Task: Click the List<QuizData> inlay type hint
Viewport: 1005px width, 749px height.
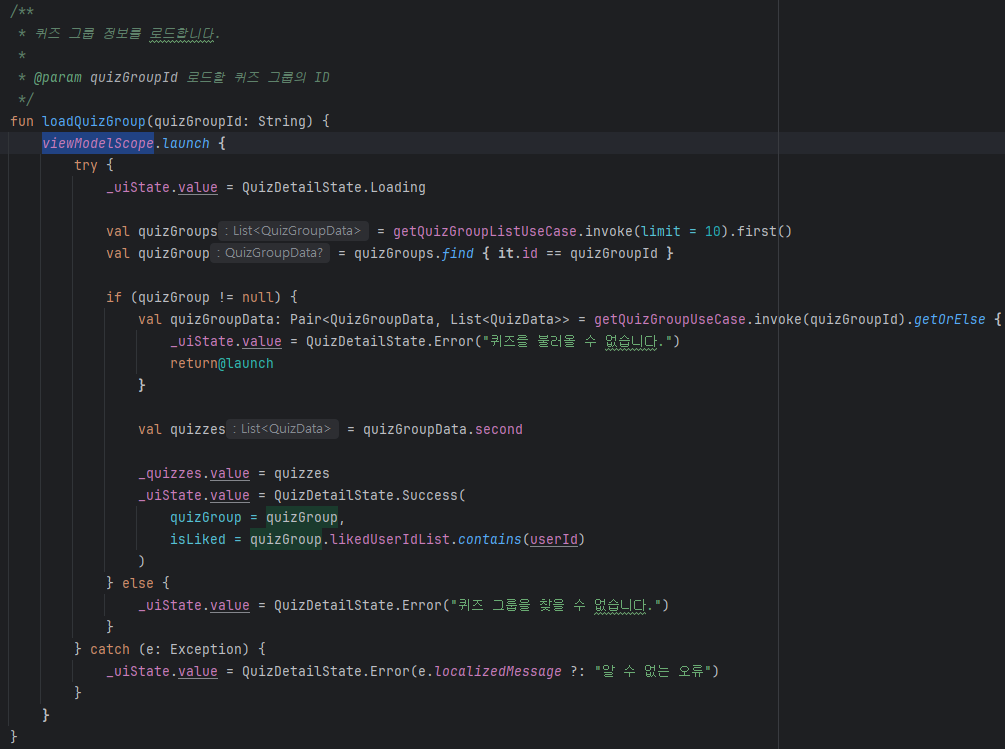Action: tap(283, 429)
